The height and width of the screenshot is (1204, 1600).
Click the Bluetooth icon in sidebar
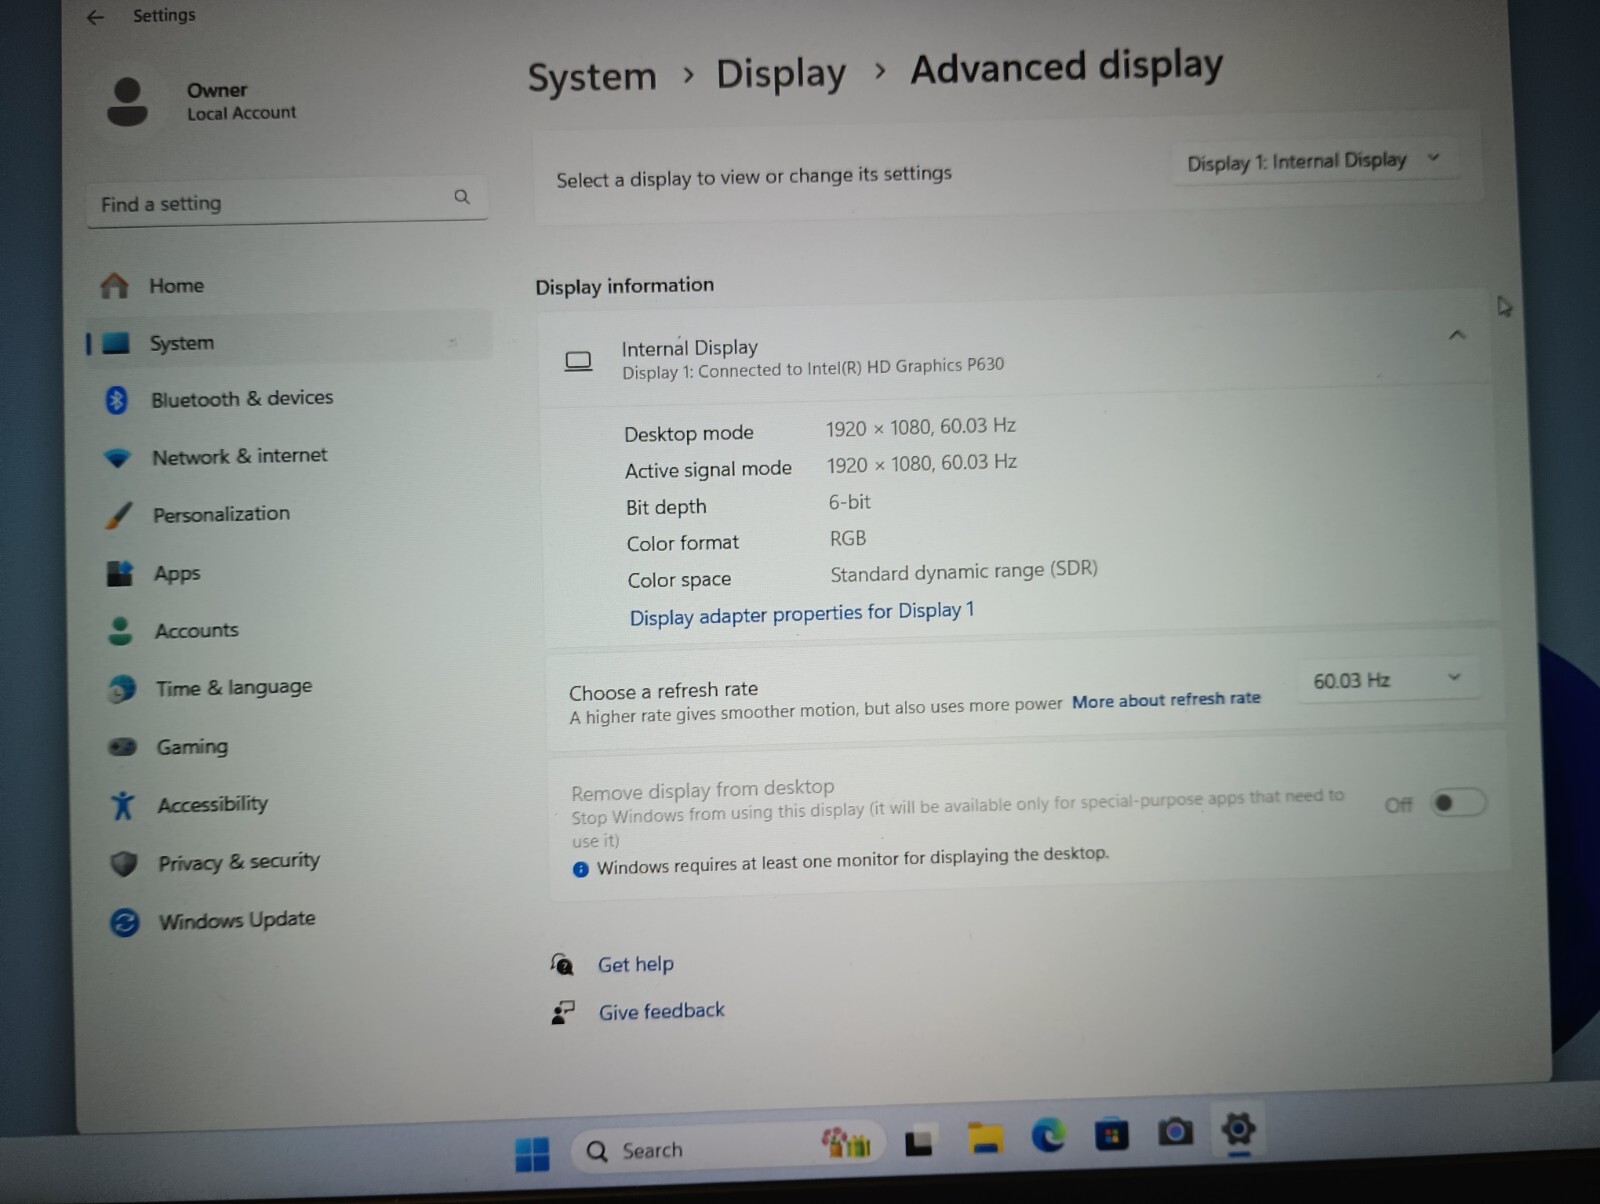[116, 400]
